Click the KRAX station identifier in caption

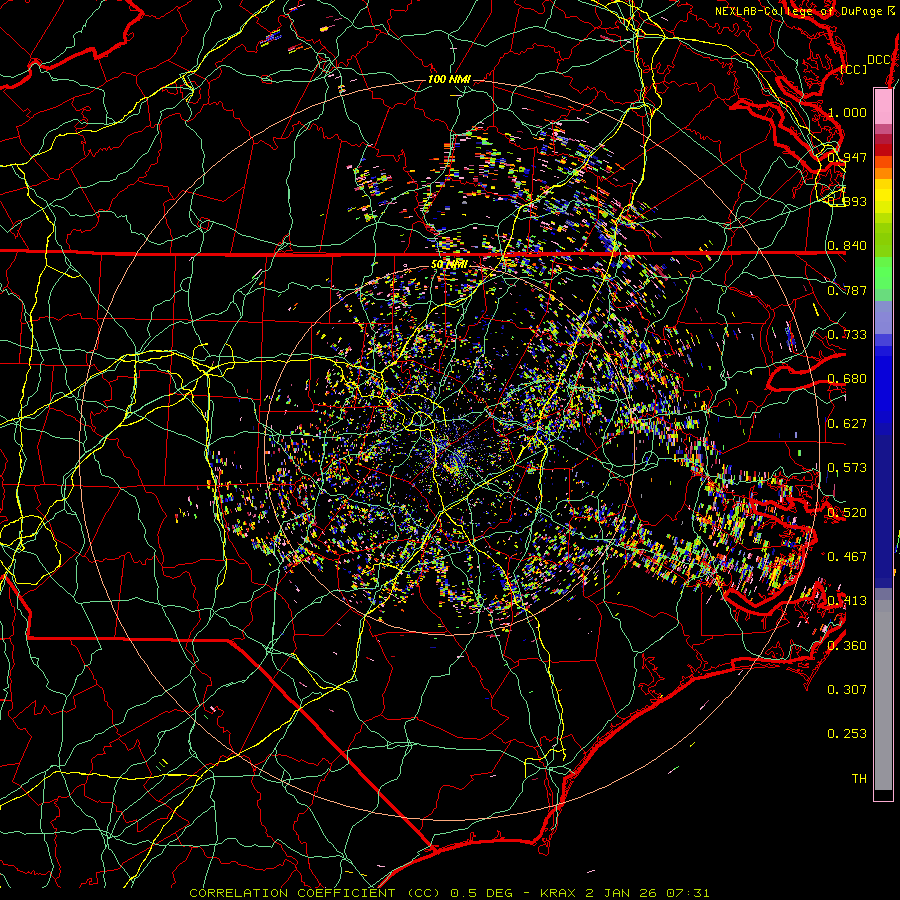(x=560, y=893)
